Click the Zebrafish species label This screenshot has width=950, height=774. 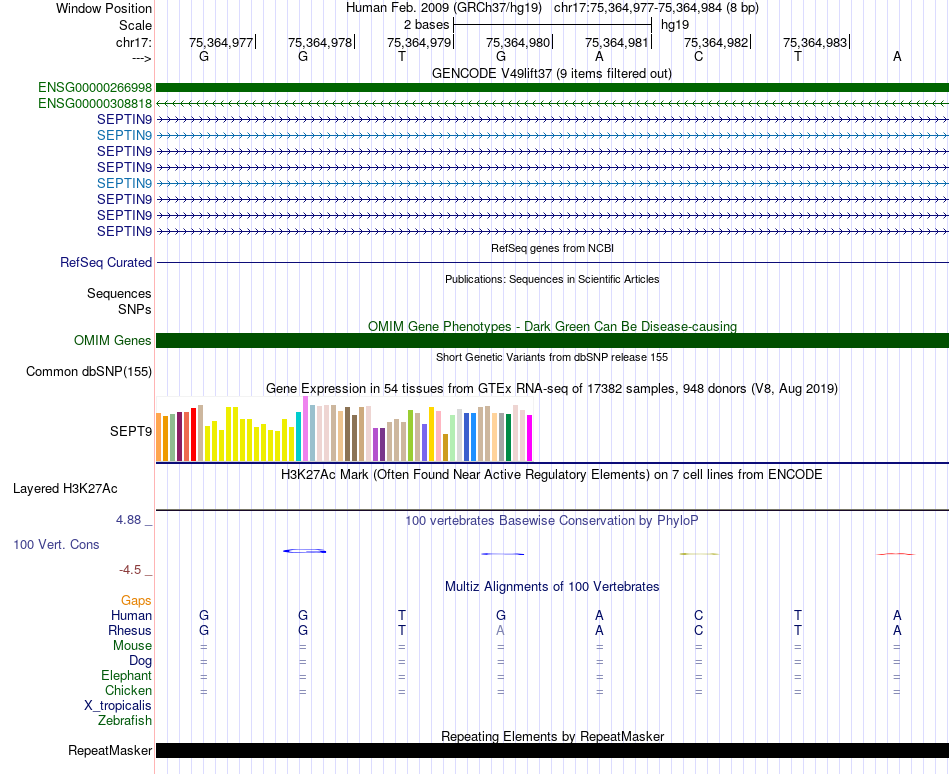[x=125, y=721]
